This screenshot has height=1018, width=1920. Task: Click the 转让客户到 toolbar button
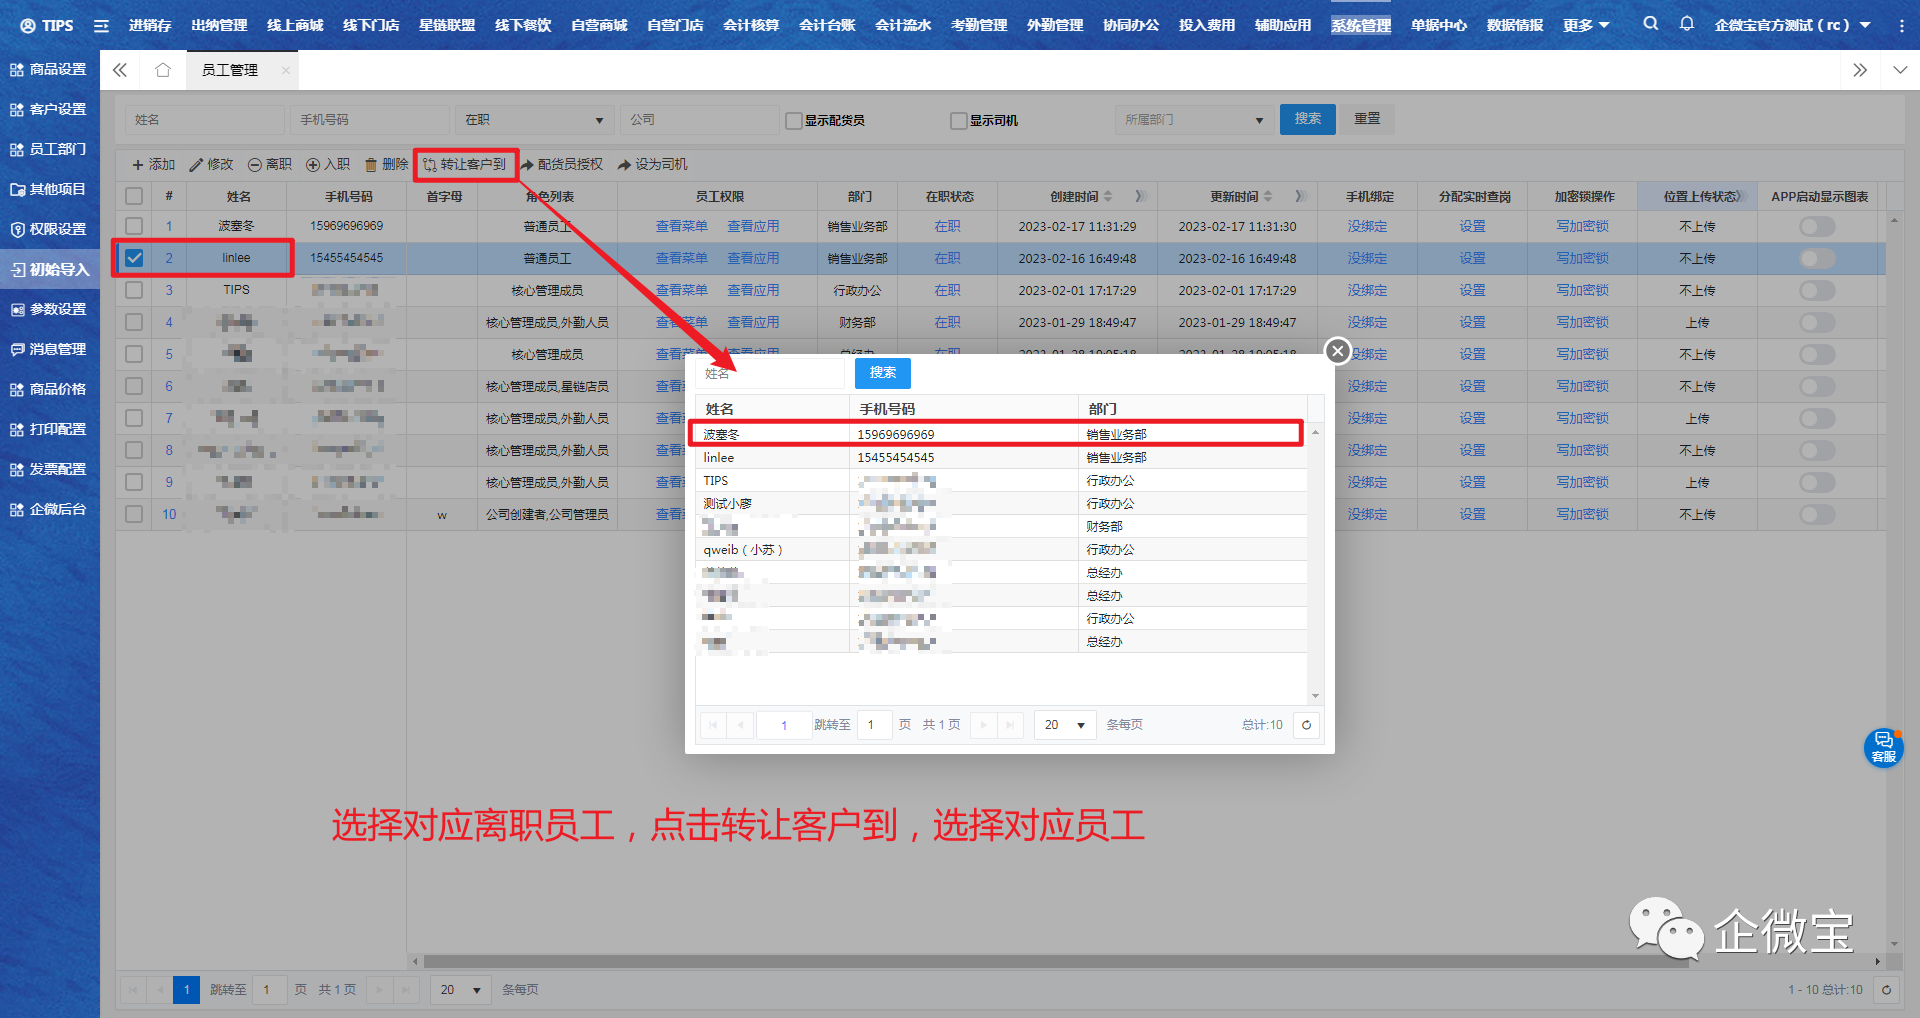point(465,165)
